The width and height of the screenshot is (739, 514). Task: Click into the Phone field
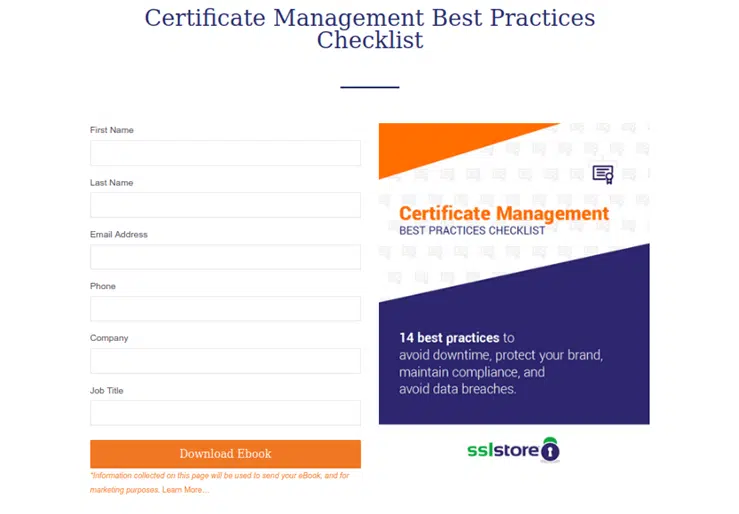pyautogui.click(x=225, y=309)
